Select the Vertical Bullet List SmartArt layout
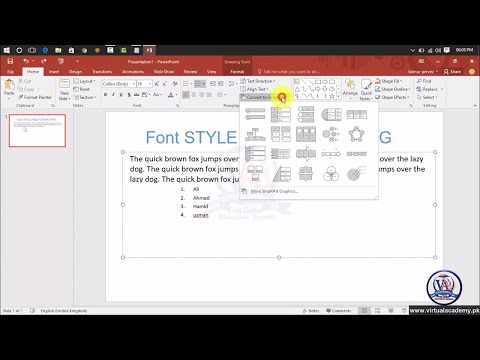This screenshot has width=480, height=360. point(255,114)
